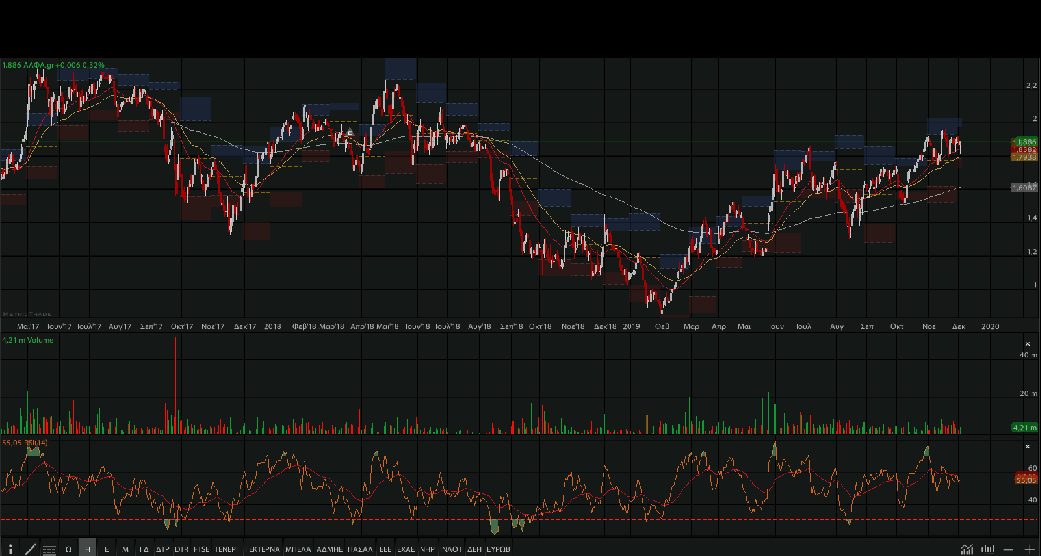The width and height of the screenshot is (1041, 556).
Task: Click the info icon in bottom toolbar
Action: pyautogui.click(x=9, y=549)
